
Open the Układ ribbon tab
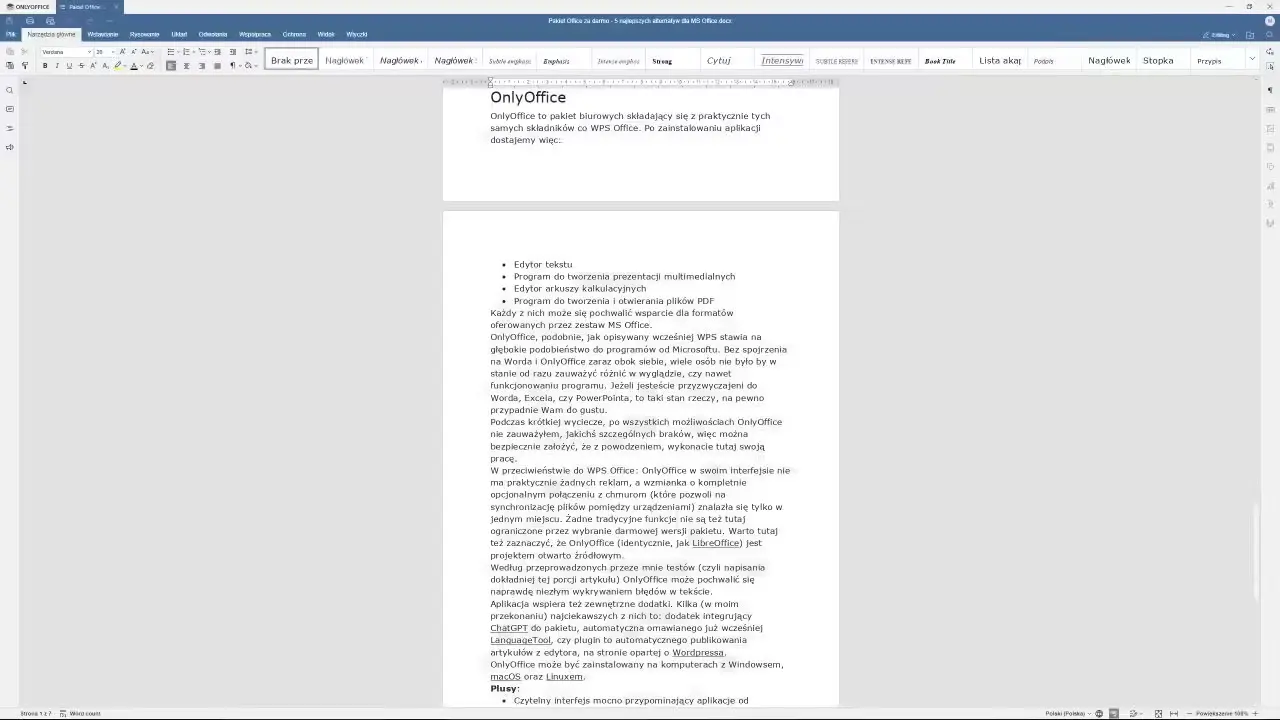coord(179,34)
